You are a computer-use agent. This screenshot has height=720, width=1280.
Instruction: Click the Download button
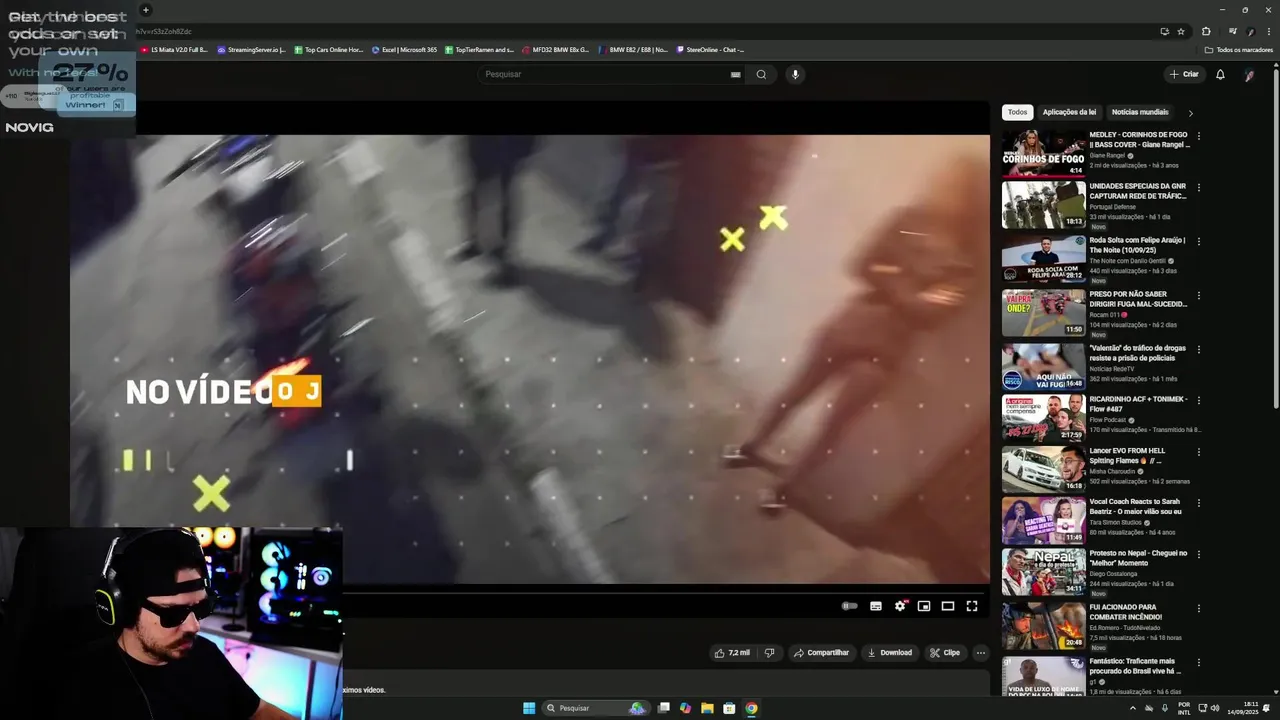[x=890, y=653]
